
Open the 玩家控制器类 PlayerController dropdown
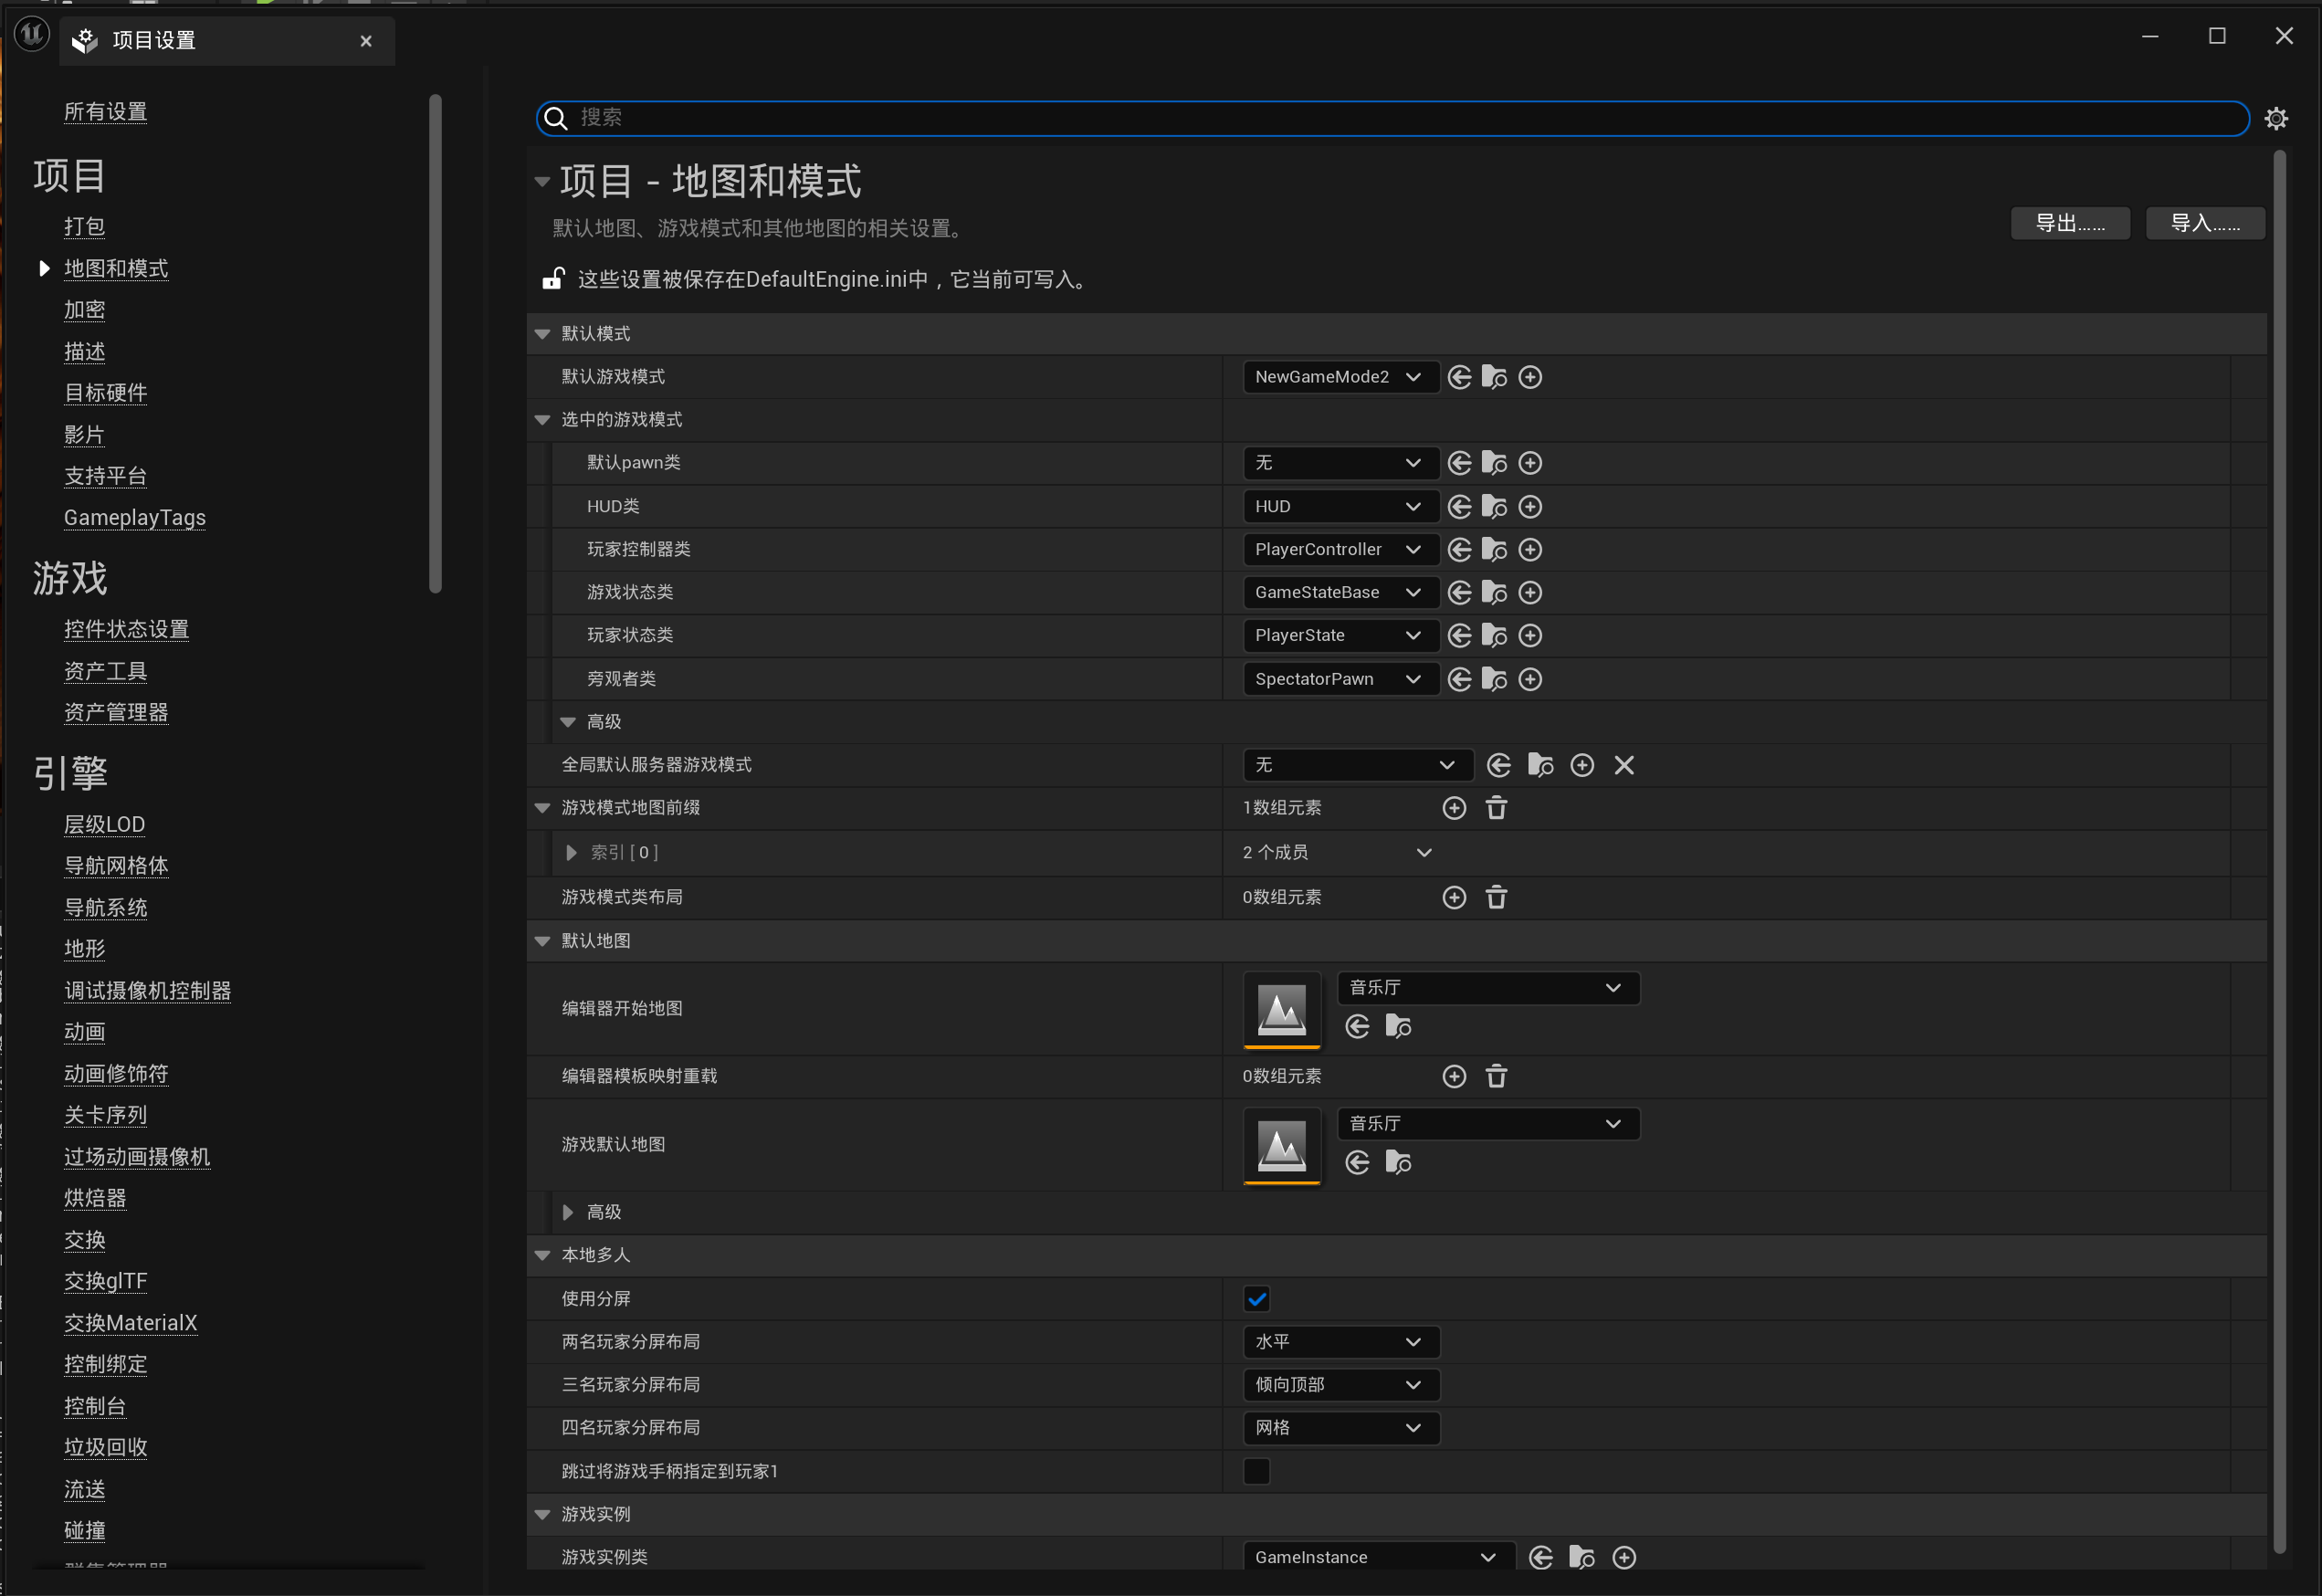pos(1340,550)
